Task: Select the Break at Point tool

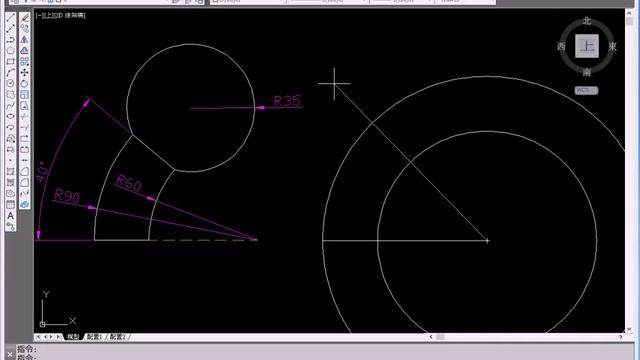Action: [24, 138]
